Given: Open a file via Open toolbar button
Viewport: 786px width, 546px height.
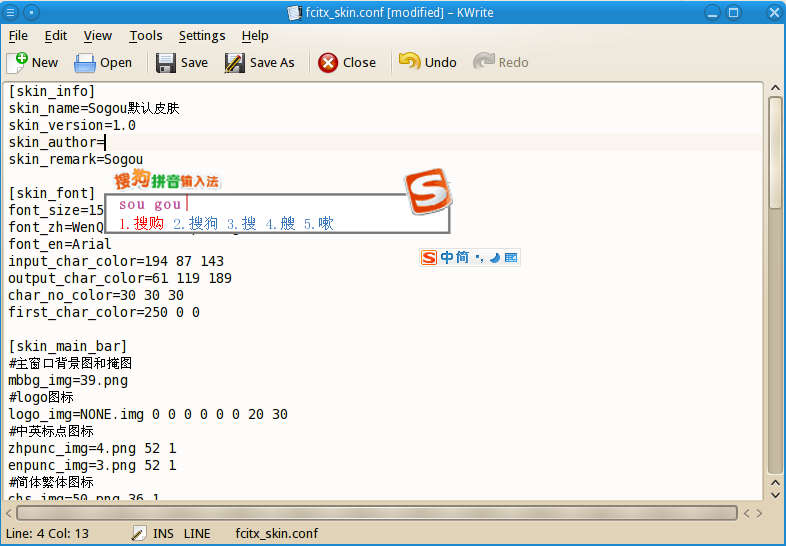Looking at the screenshot, I should (x=103, y=63).
